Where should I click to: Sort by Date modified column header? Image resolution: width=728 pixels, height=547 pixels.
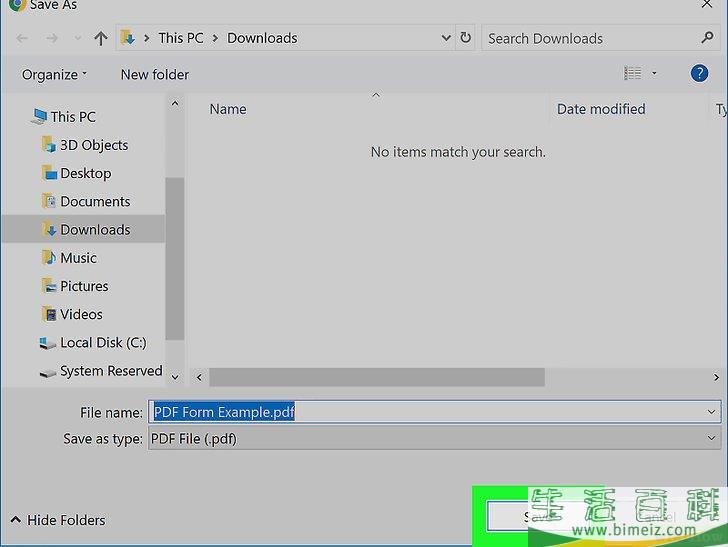(x=600, y=109)
